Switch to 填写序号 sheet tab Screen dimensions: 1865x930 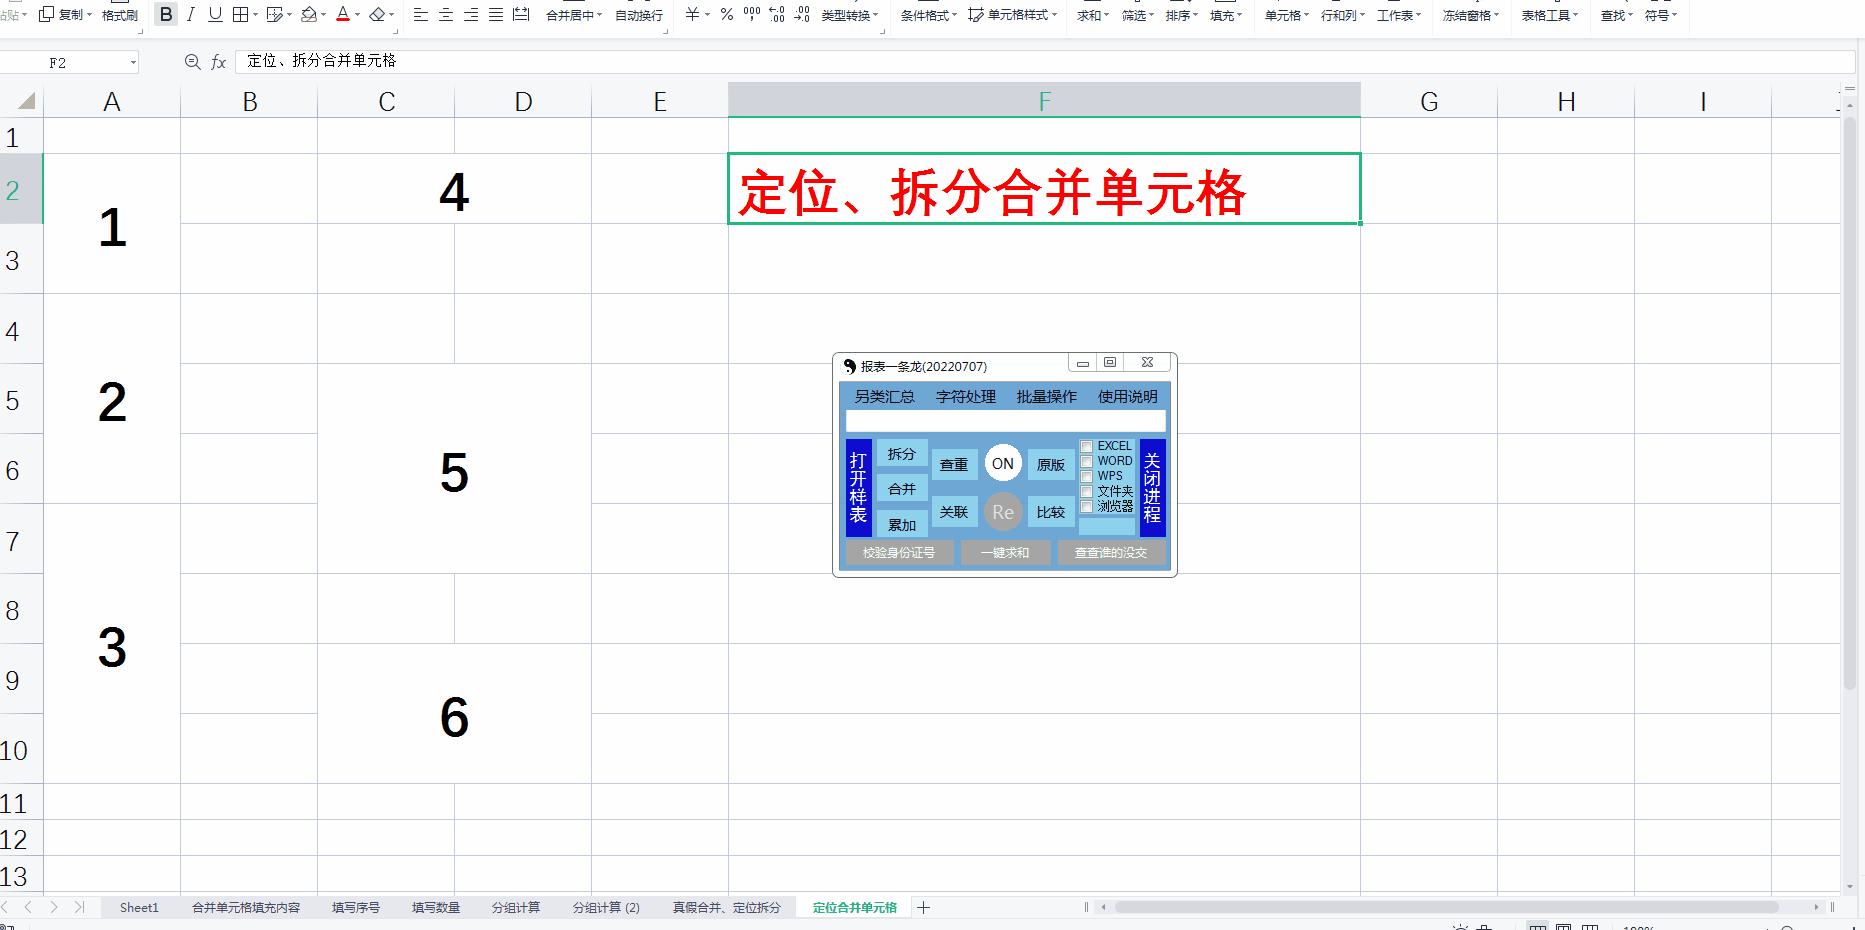pyautogui.click(x=356, y=907)
